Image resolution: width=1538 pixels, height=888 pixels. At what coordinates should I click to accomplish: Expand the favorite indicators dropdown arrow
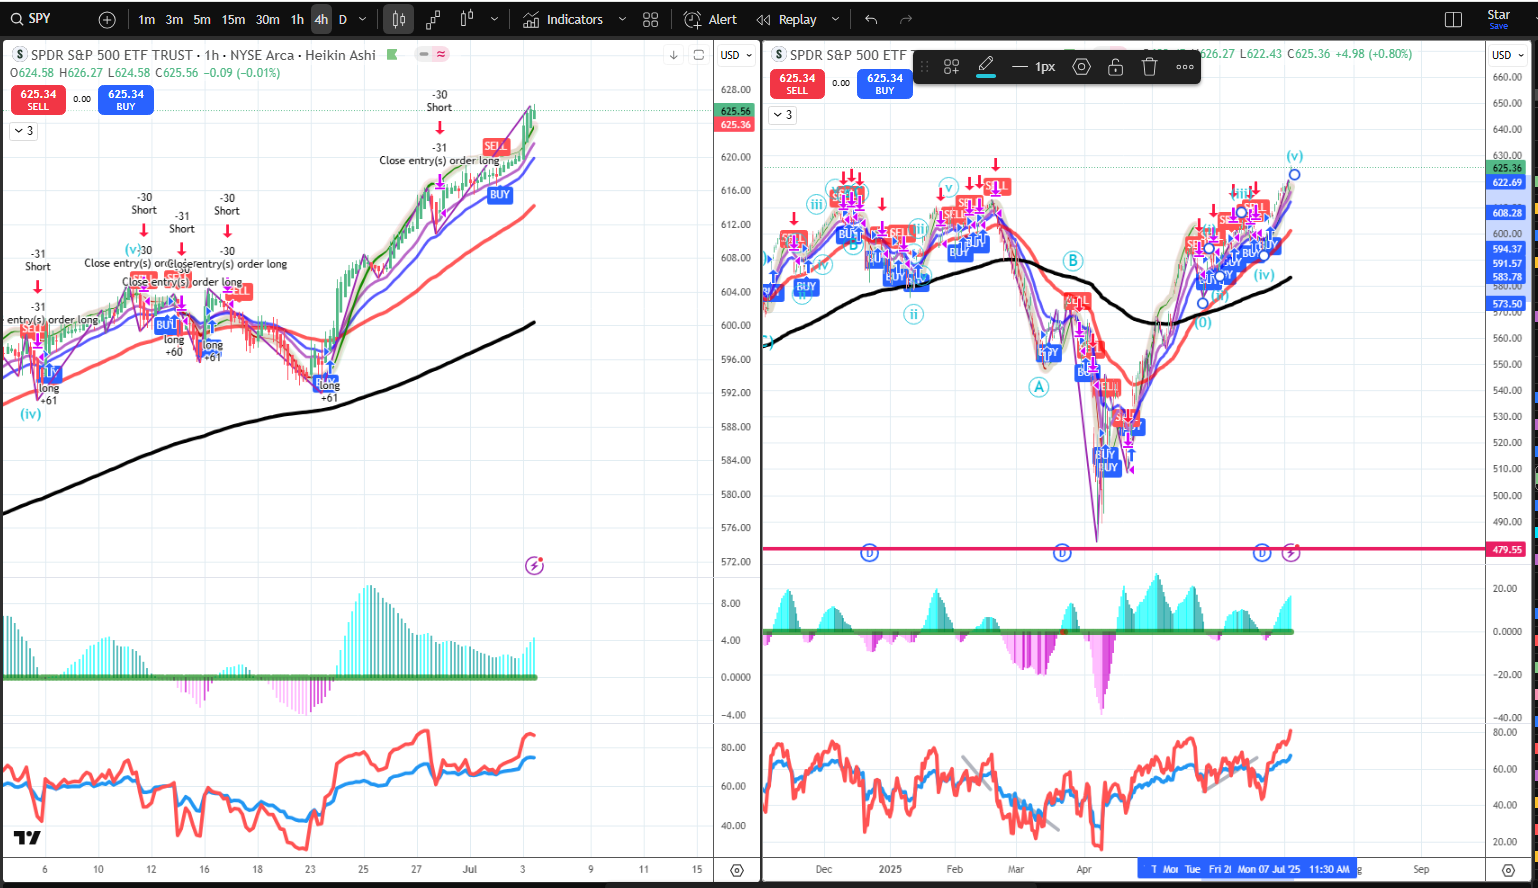[622, 20]
